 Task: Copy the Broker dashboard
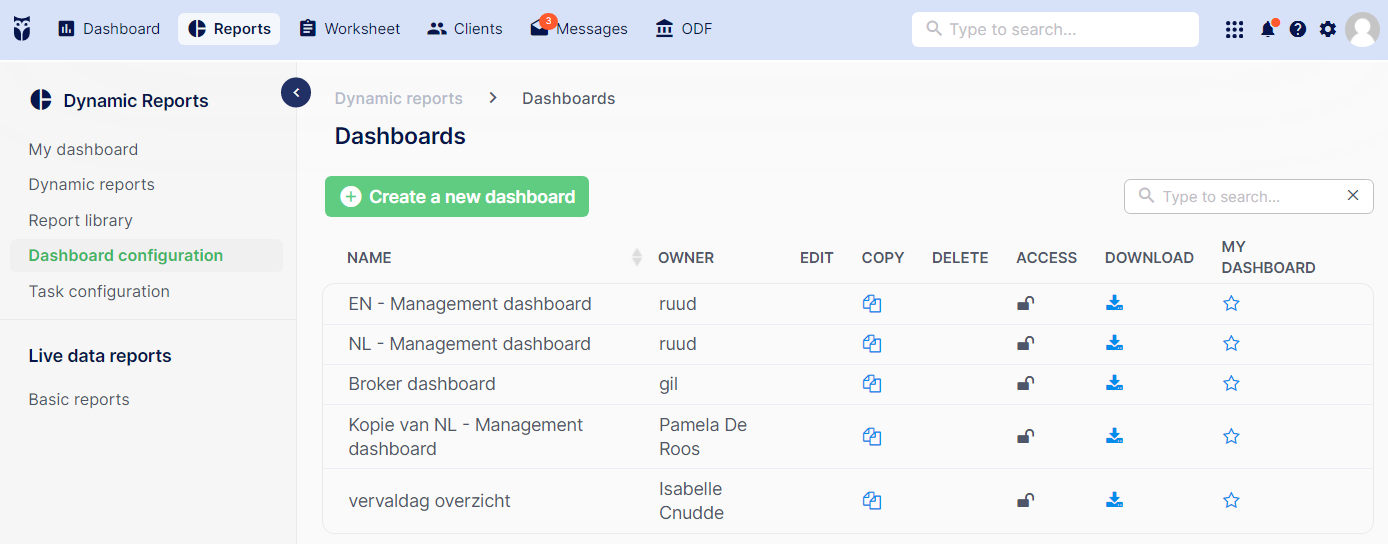tap(872, 384)
